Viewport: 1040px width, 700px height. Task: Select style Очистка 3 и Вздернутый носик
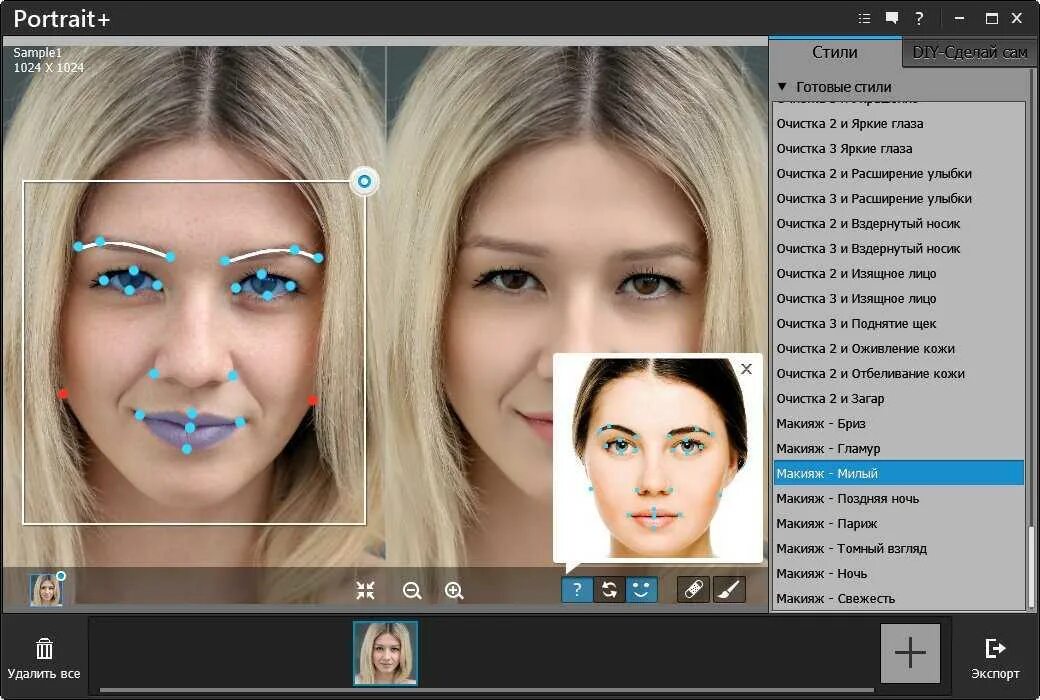[899, 249]
